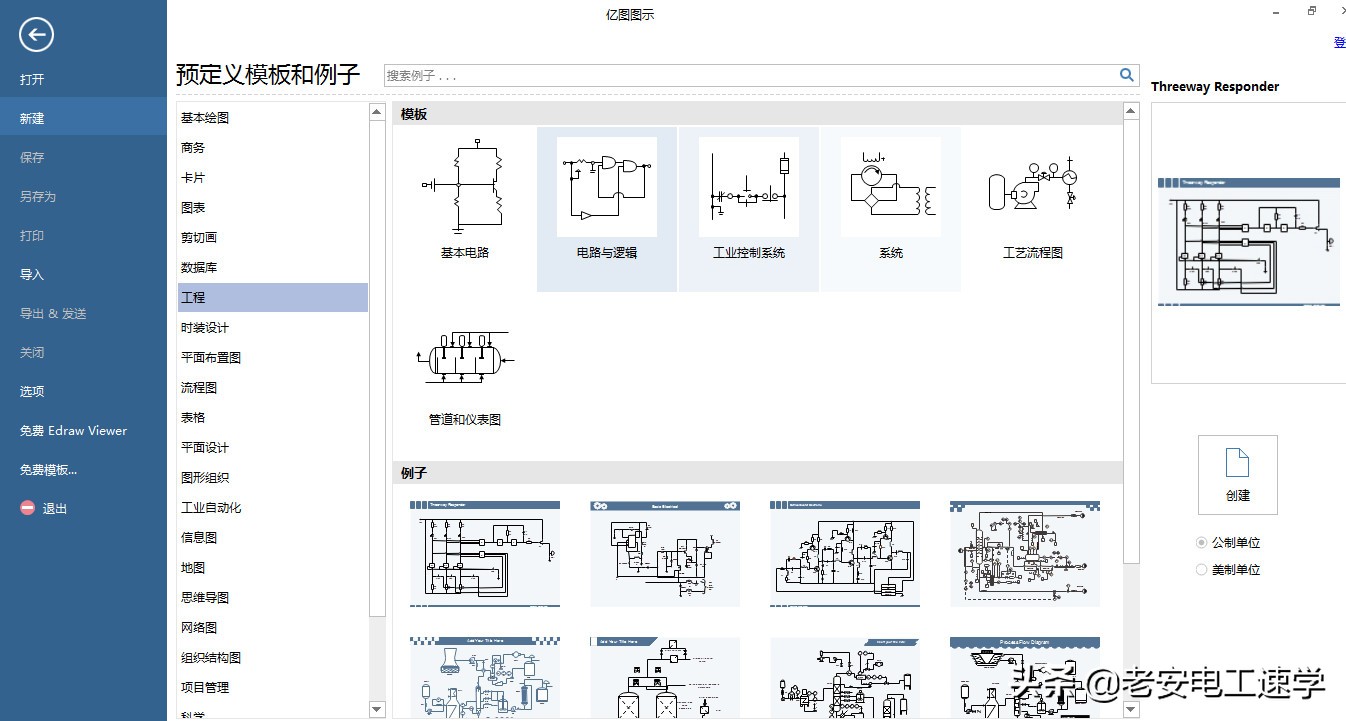
Task: Click the template panel scrollbar up arrow
Action: click(x=1131, y=112)
